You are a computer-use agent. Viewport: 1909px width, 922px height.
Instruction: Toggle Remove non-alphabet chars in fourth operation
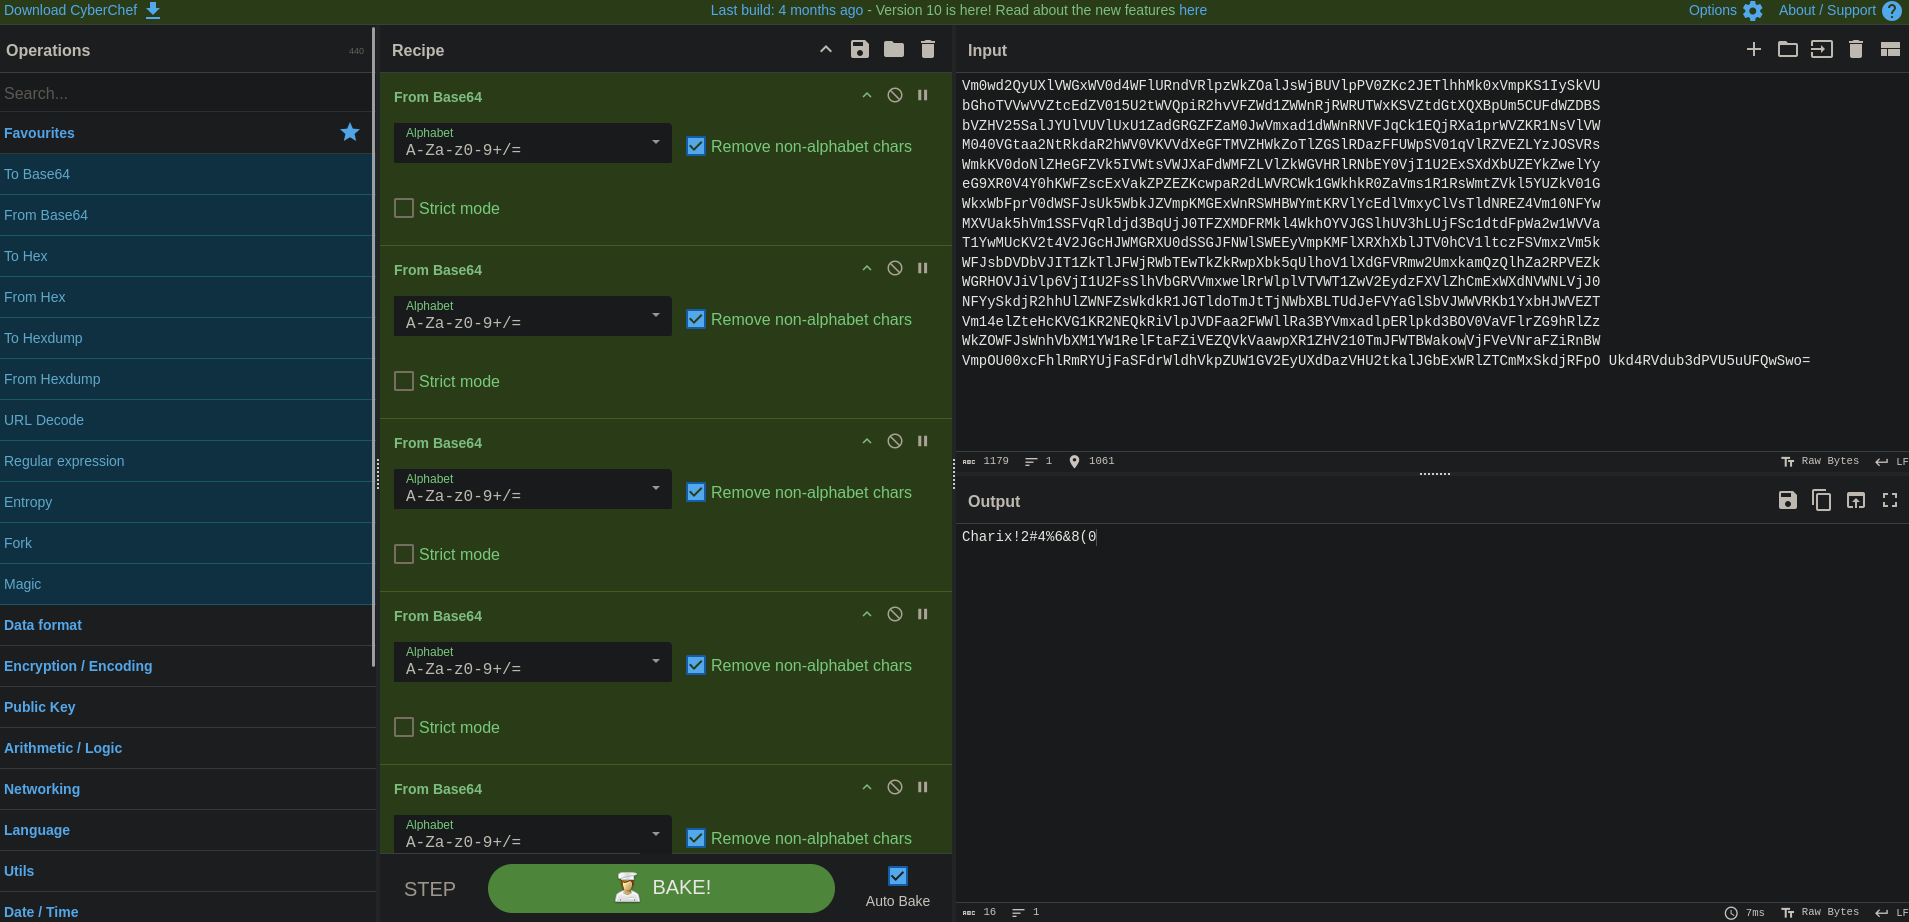coord(696,665)
